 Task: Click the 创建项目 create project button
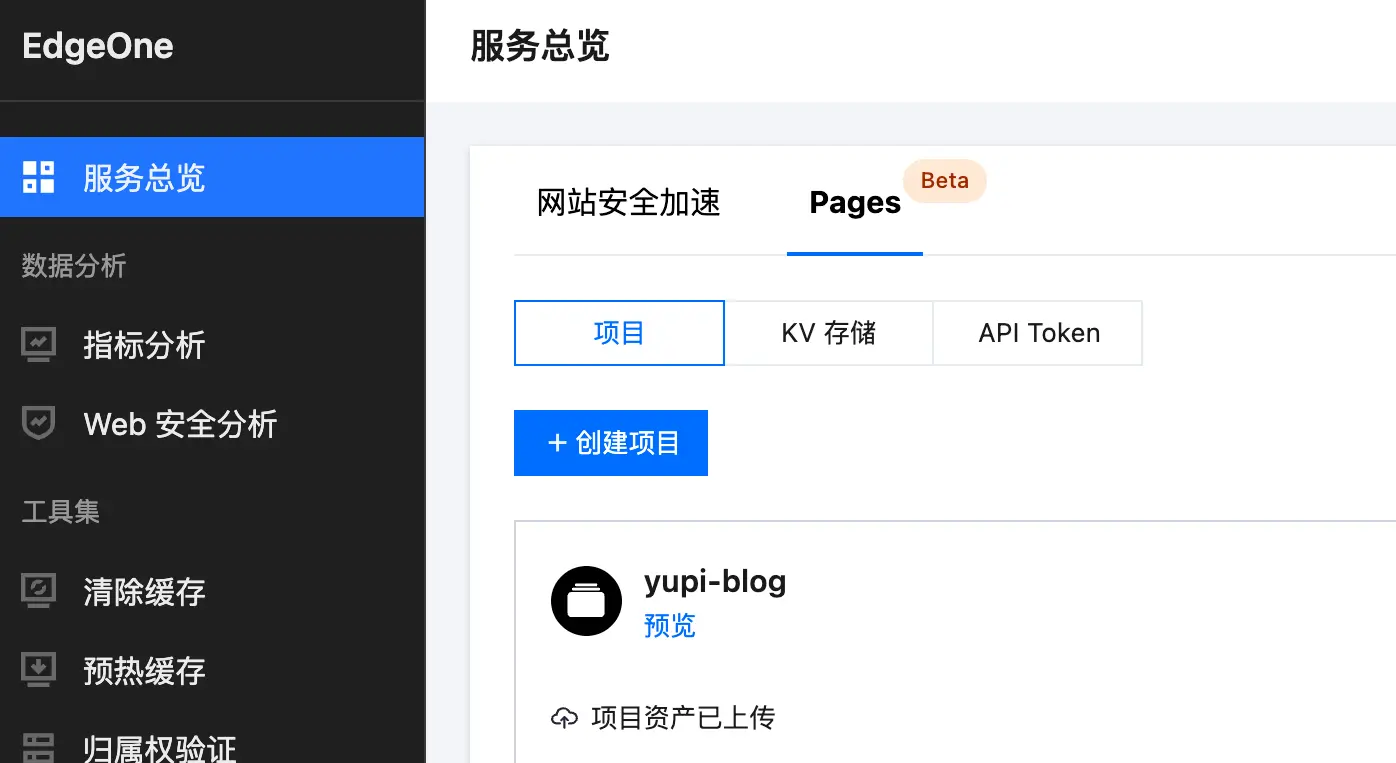click(x=610, y=443)
